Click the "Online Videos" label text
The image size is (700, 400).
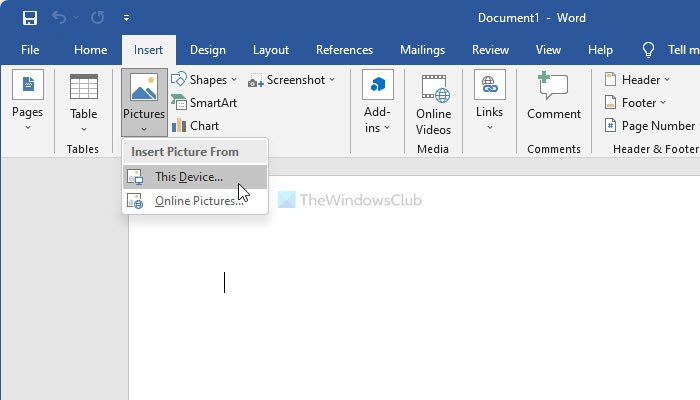coord(433,122)
